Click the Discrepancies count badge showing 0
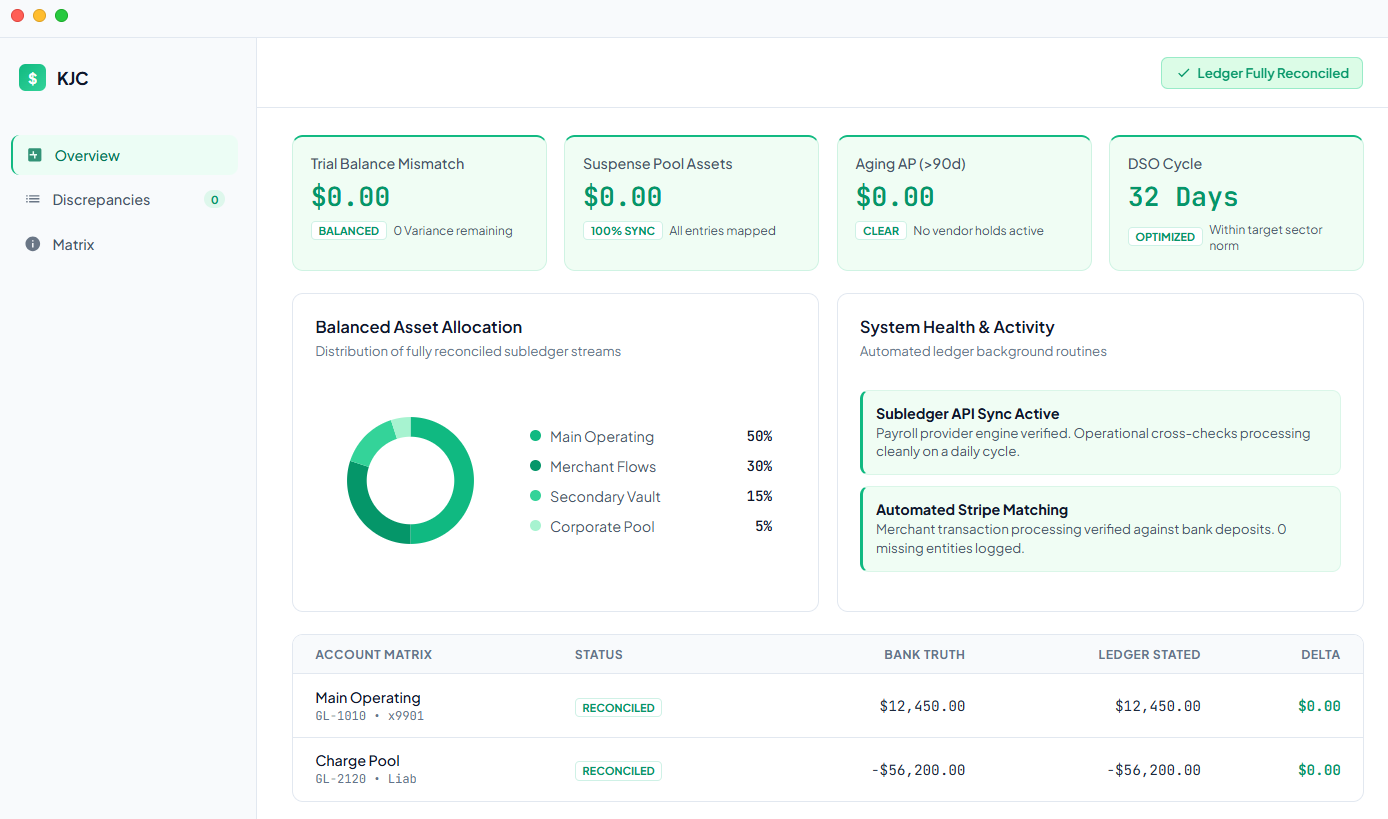The height and width of the screenshot is (819, 1388). [x=214, y=200]
